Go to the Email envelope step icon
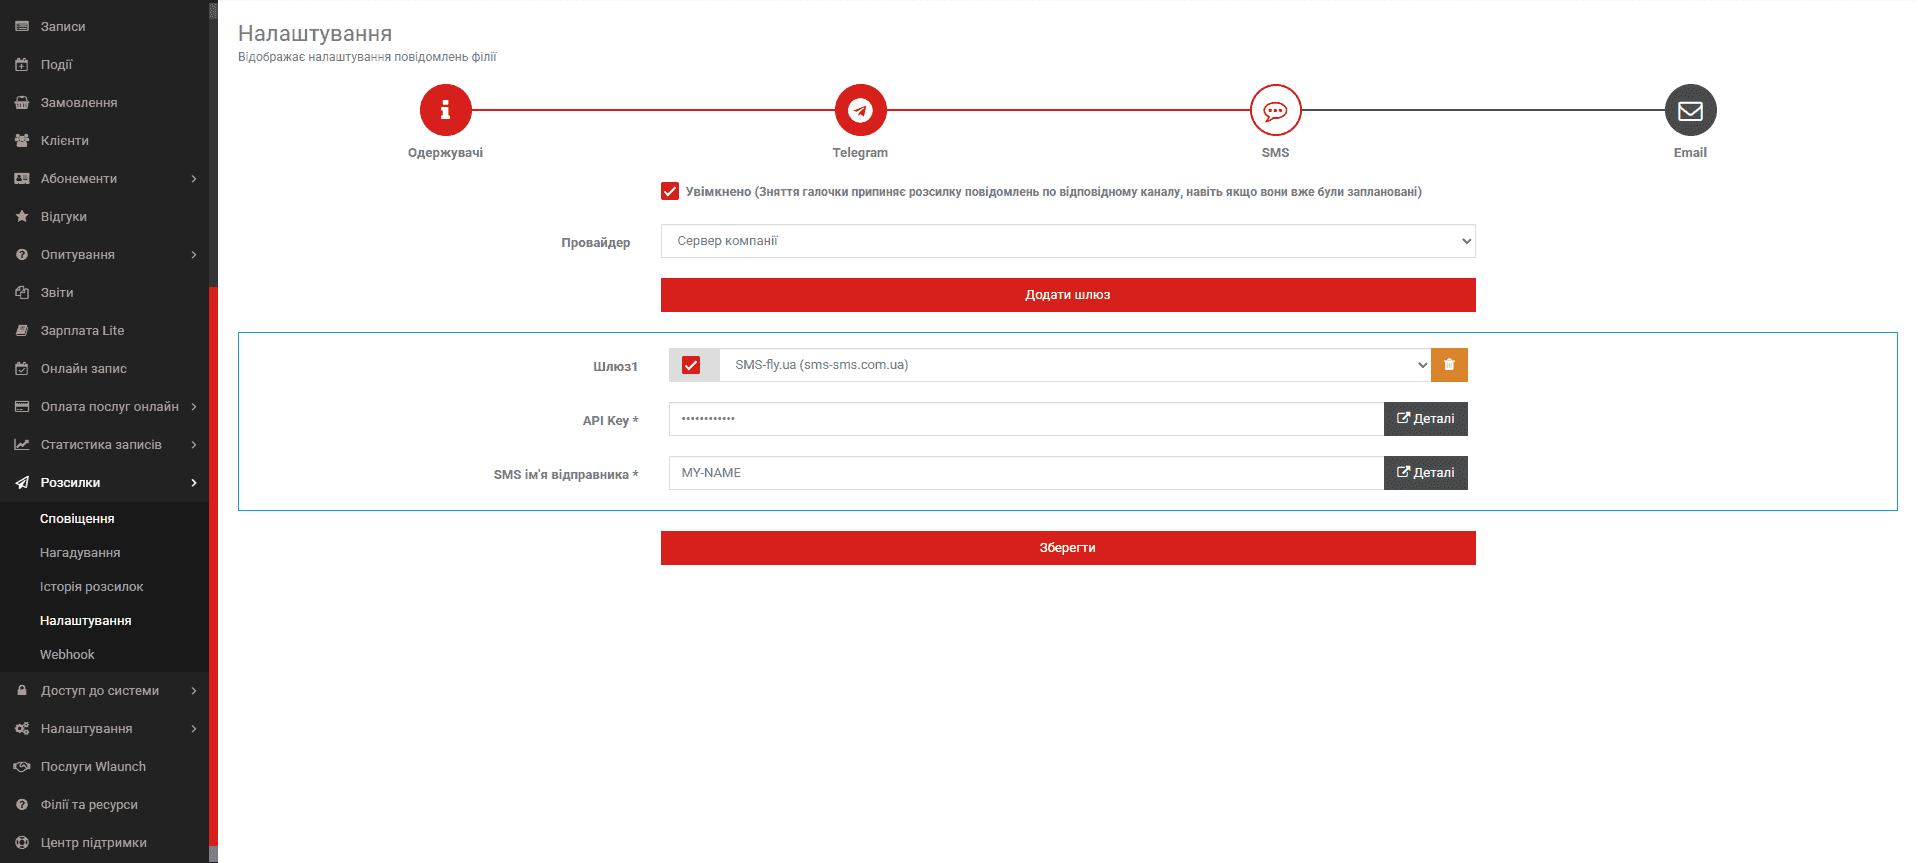The image size is (1918, 863). pyautogui.click(x=1690, y=110)
